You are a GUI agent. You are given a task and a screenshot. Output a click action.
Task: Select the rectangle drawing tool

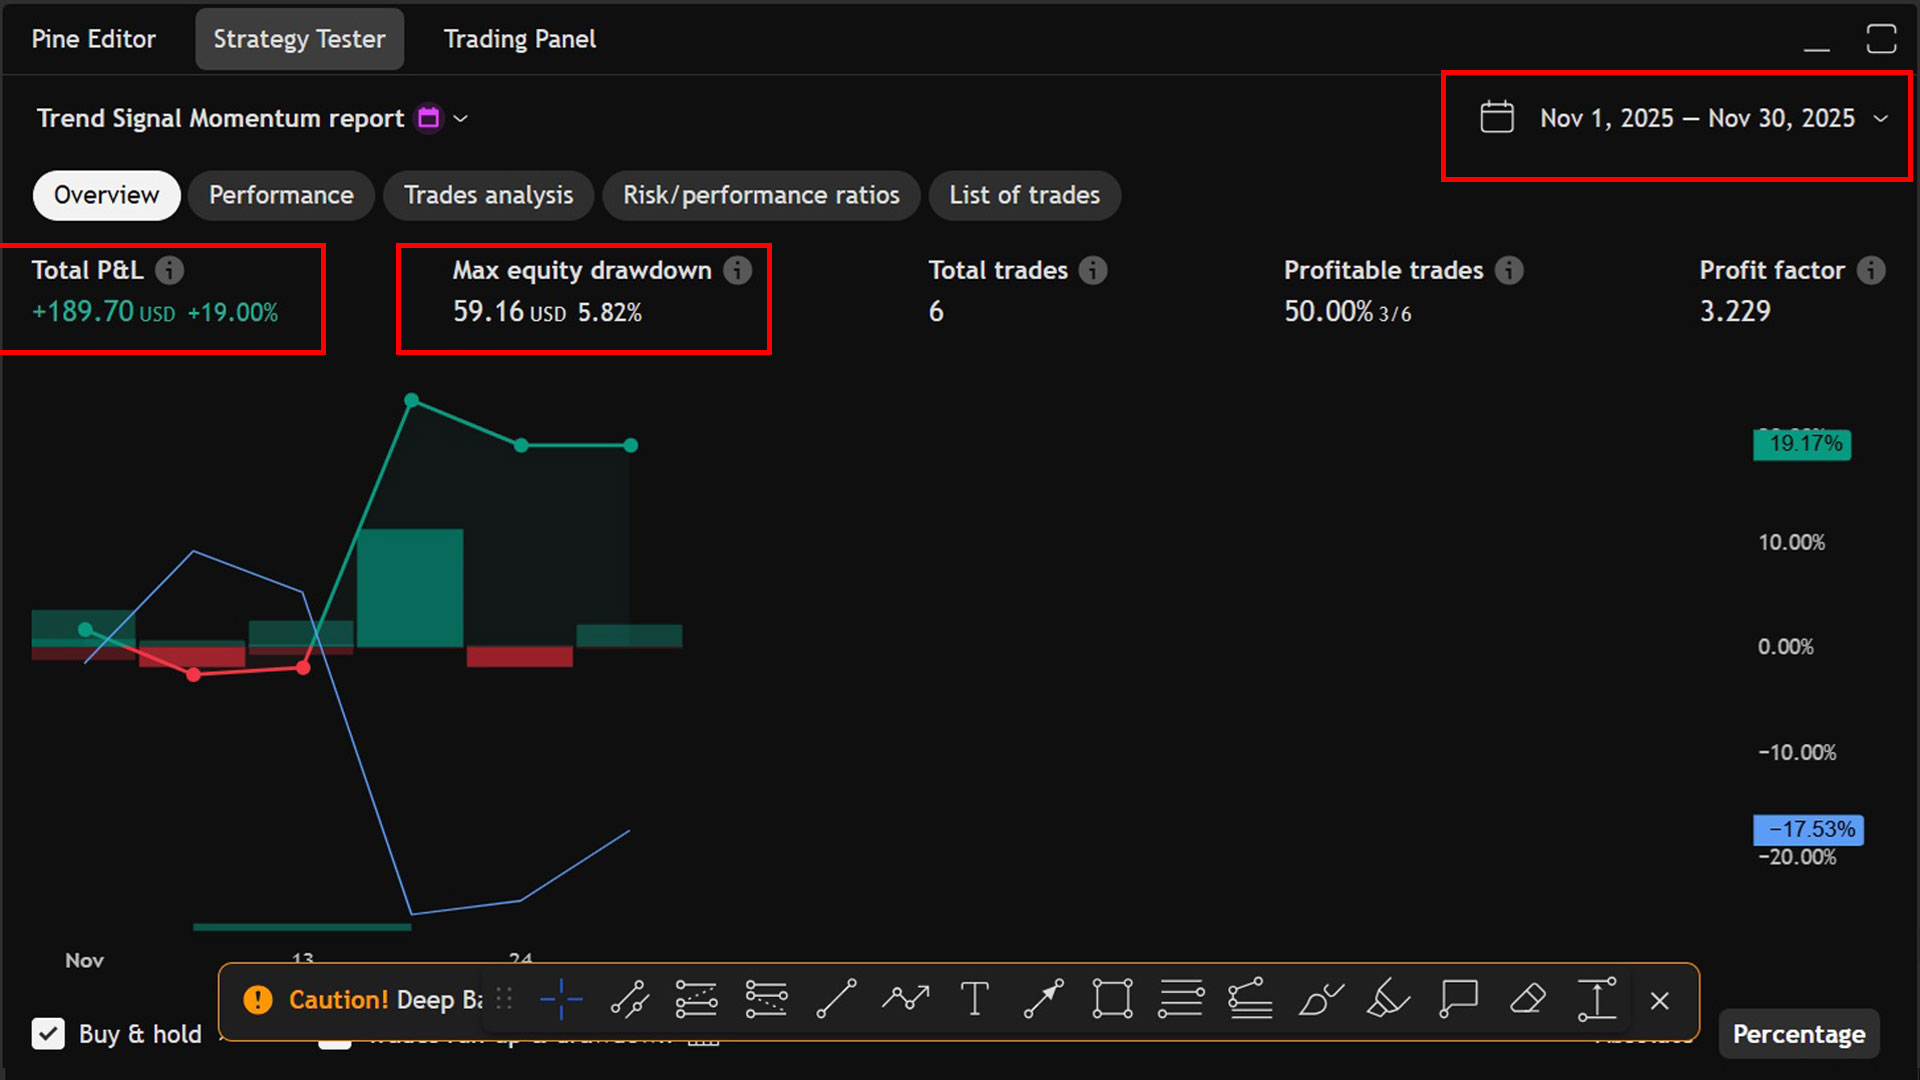tap(1112, 999)
